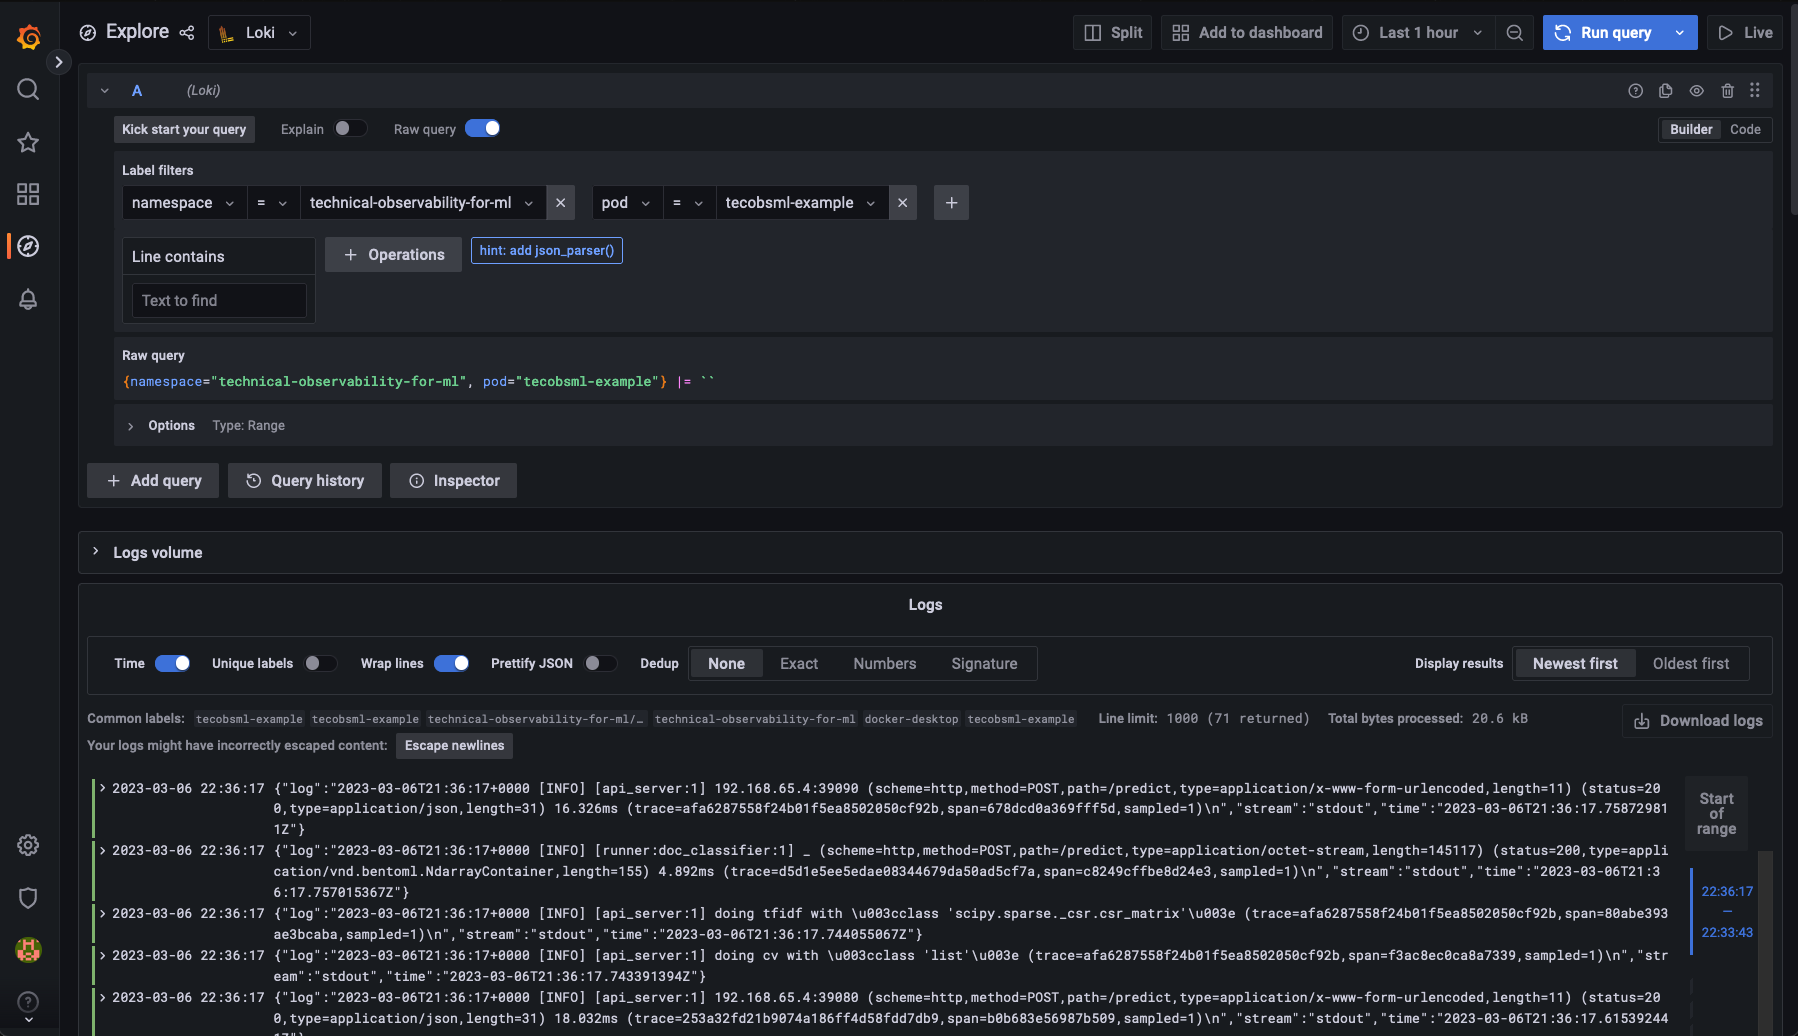The image size is (1798, 1036).
Task: Open the Last 1 hour time picker
Action: click(x=1418, y=33)
